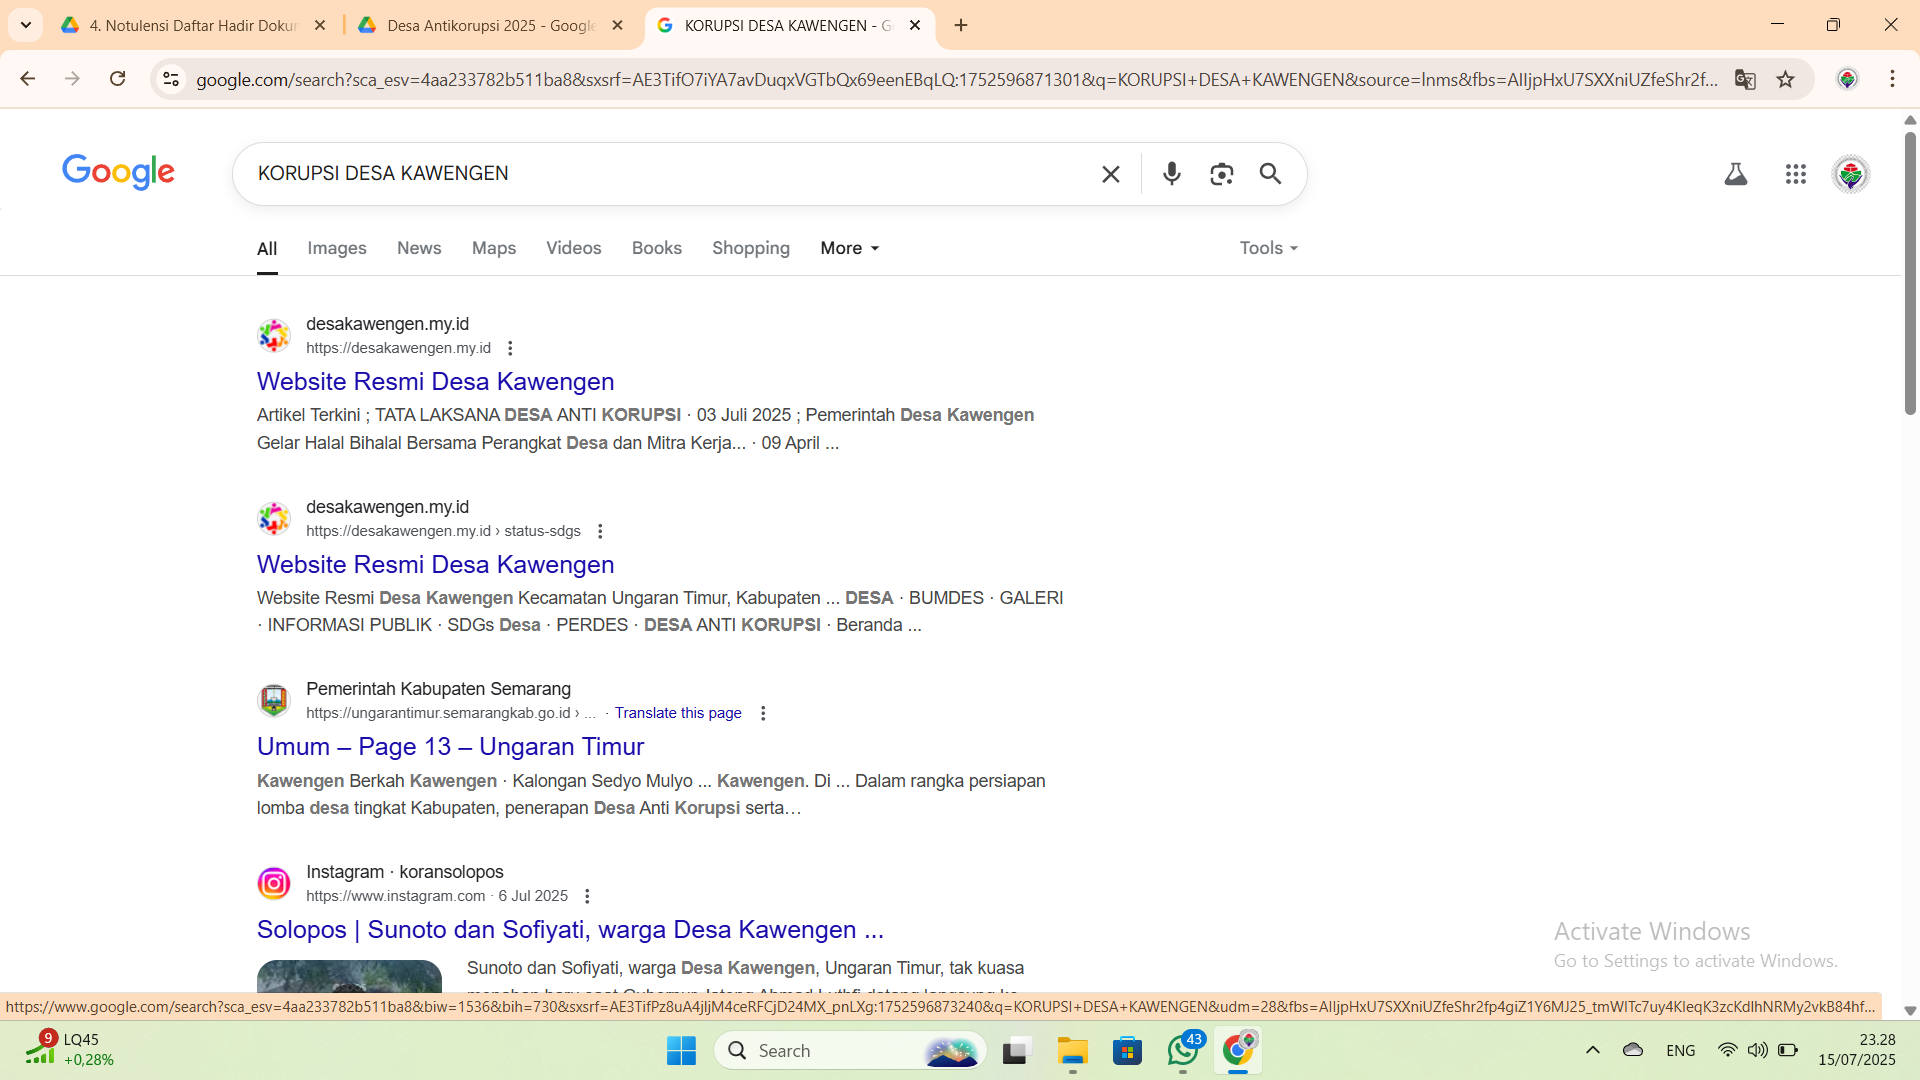Click the voice search microphone icon
This screenshot has width=1920, height=1080.
[x=1171, y=174]
